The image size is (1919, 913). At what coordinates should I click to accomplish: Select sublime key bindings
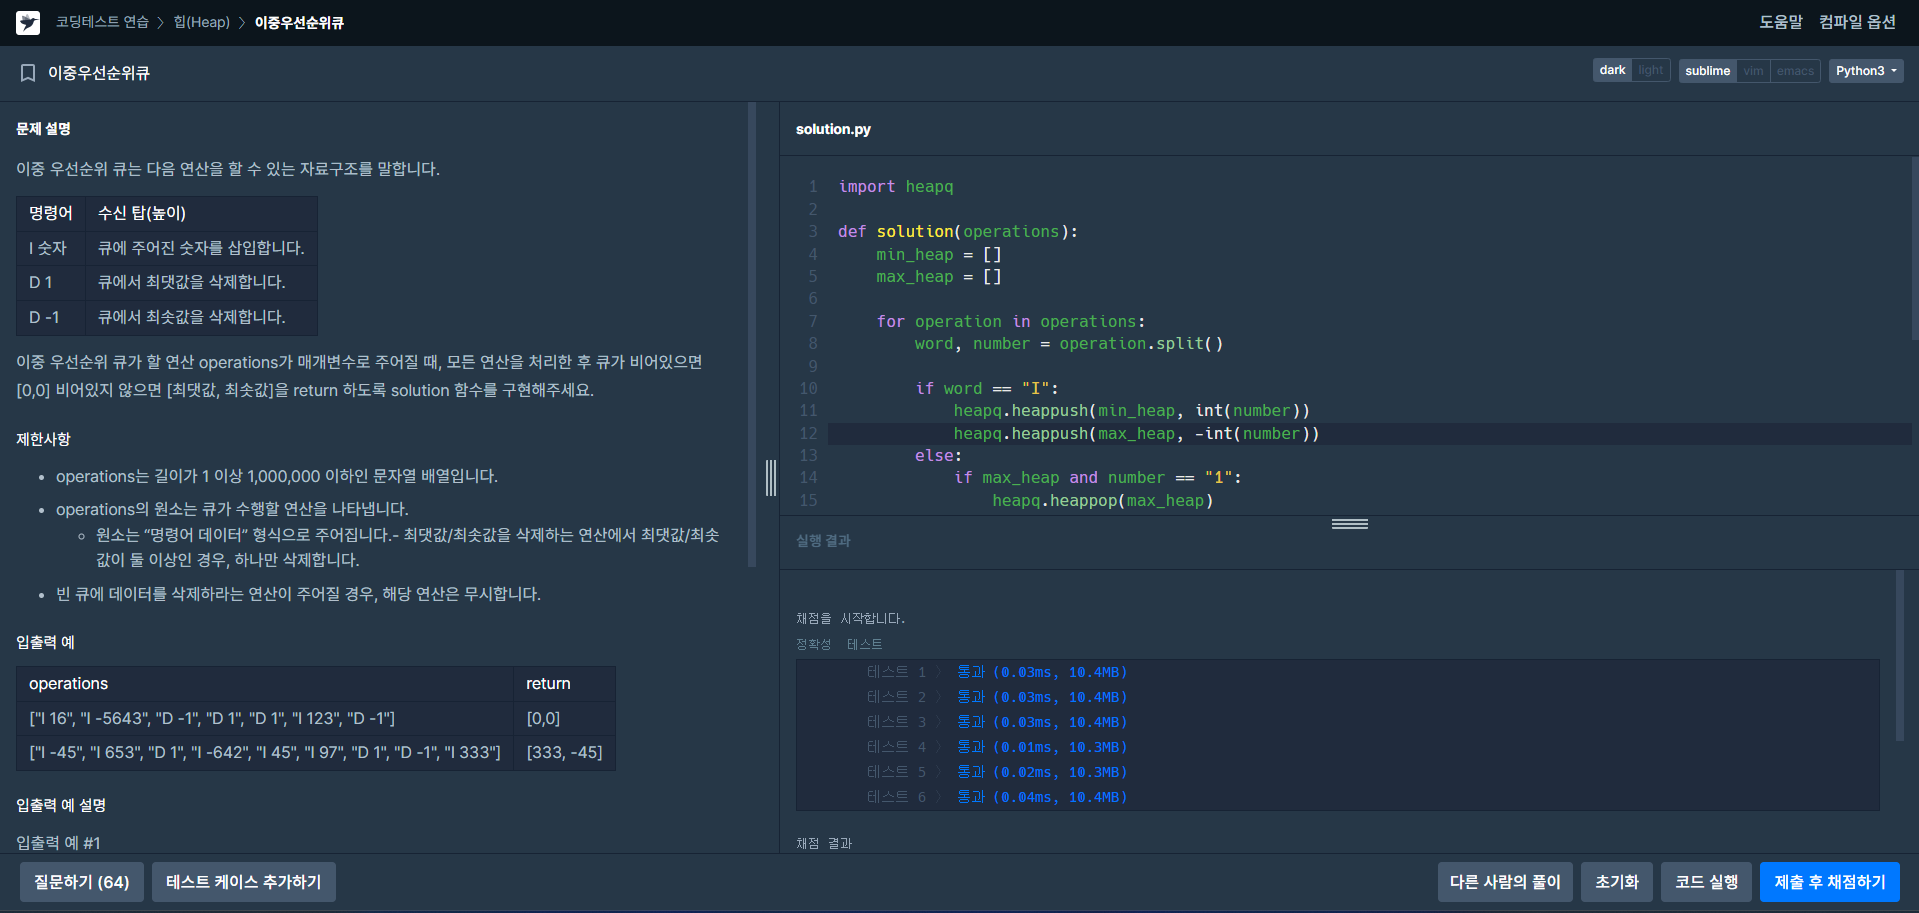(1707, 71)
